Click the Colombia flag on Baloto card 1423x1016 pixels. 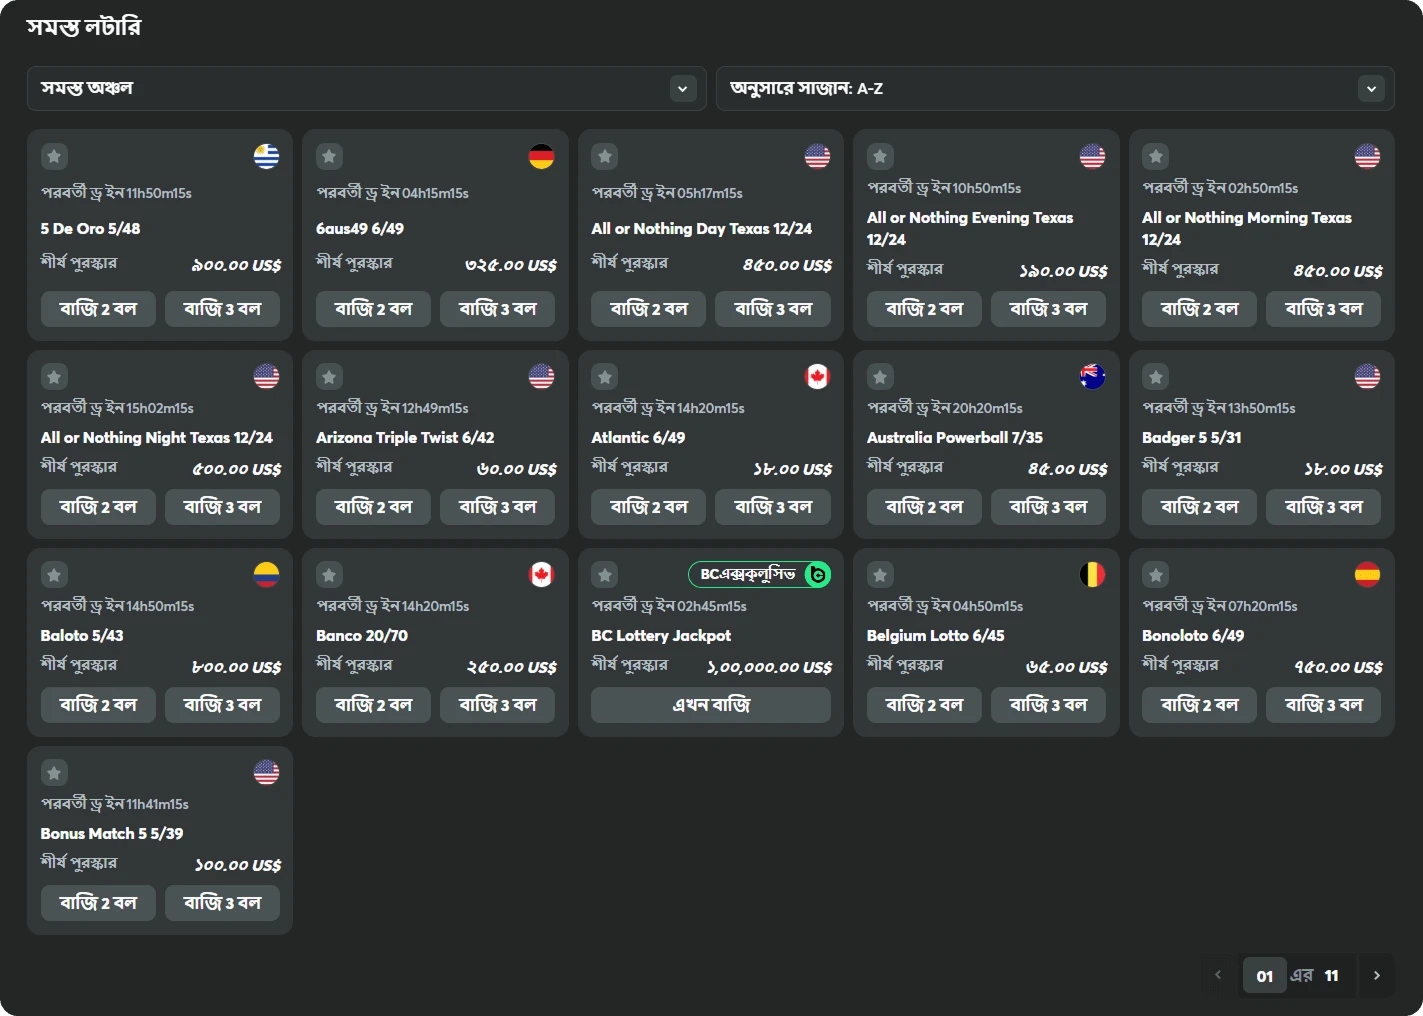coord(266,575)
